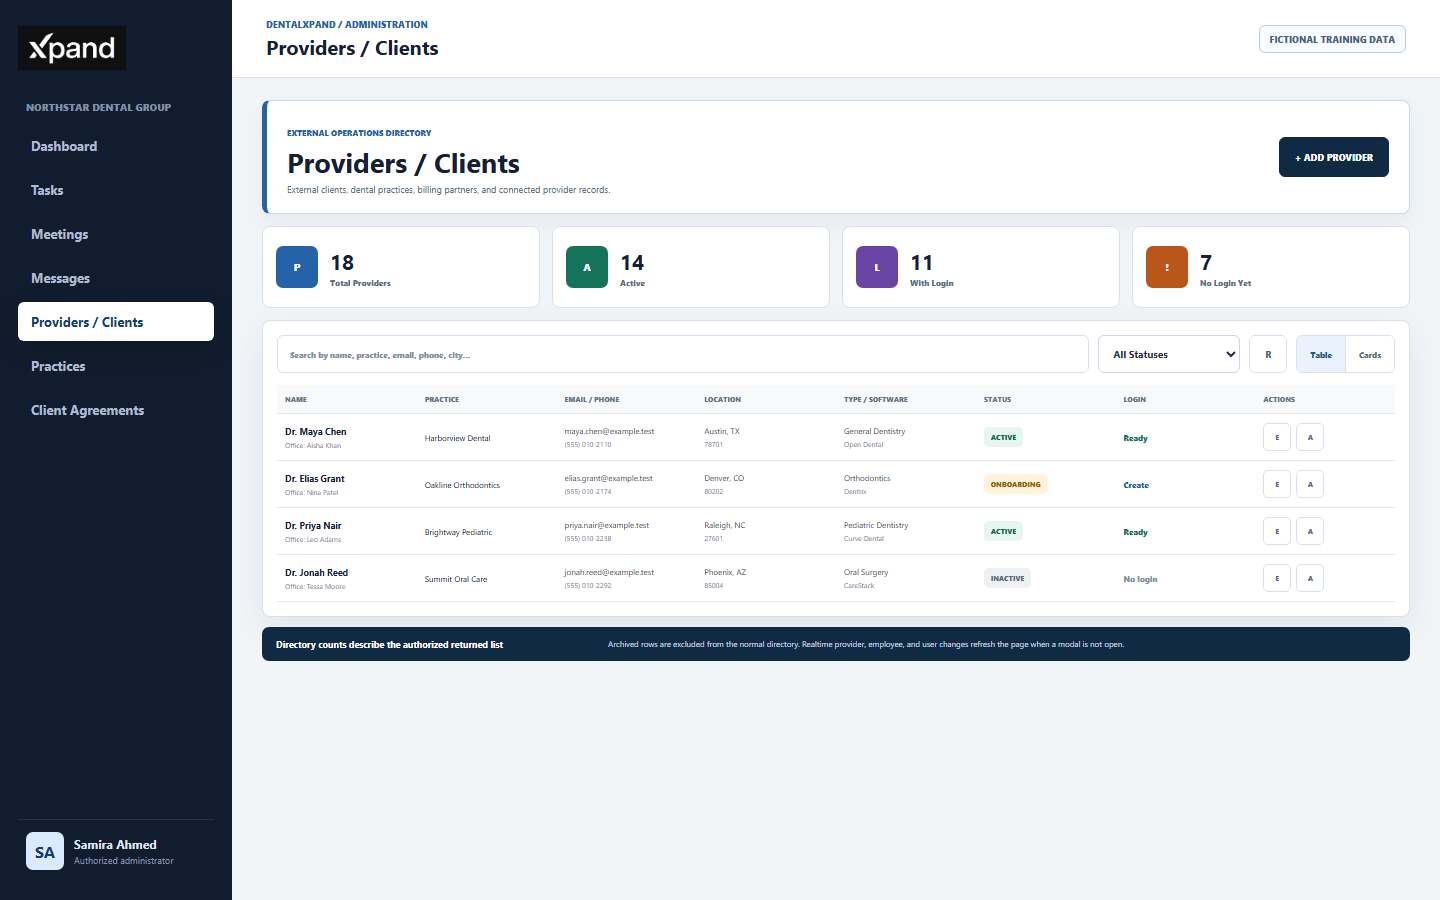Click A action for Dr. Maya Chen
The height and width of the screenshot is (900, 1440).
click(1310, 437)
